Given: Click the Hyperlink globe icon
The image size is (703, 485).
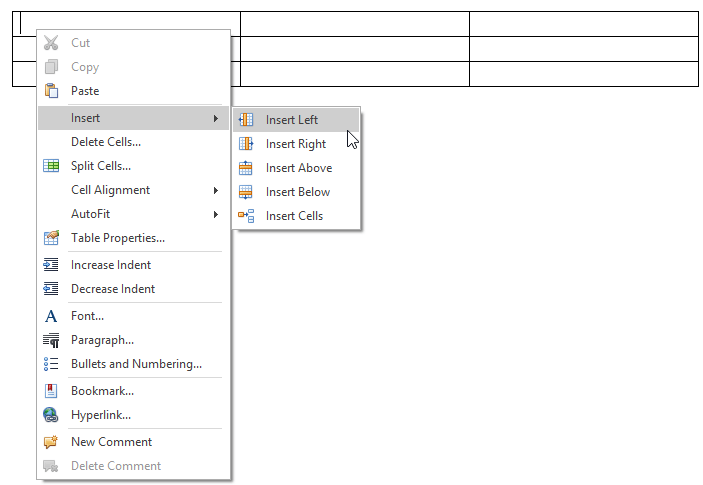Looking at the screenshot, I should pos(51,415).
